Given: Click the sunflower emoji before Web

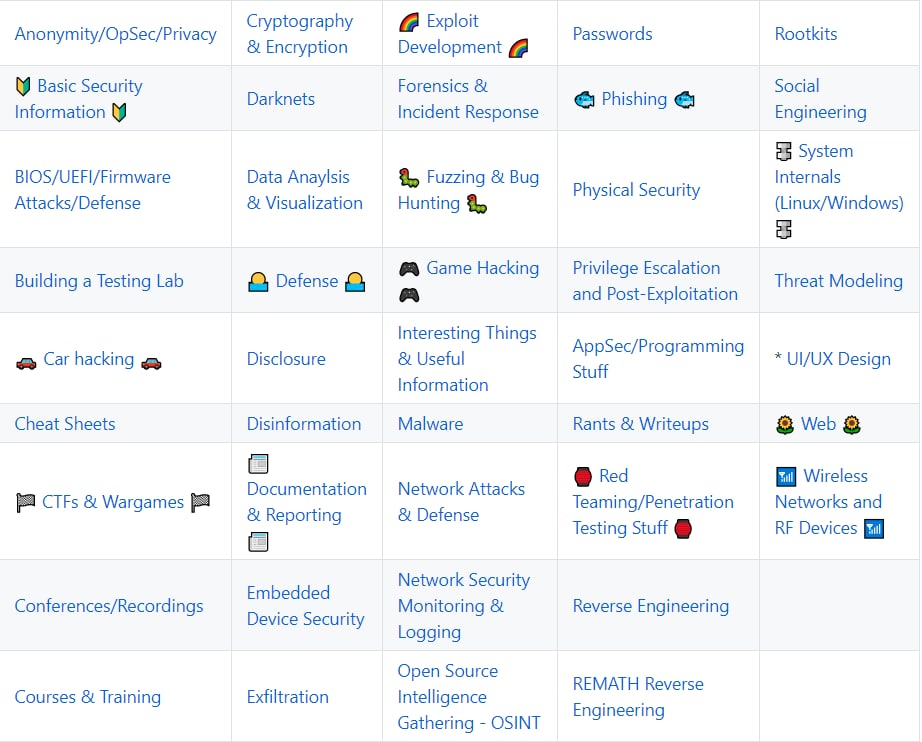Looking at the screenshot, I should point(785,425).
